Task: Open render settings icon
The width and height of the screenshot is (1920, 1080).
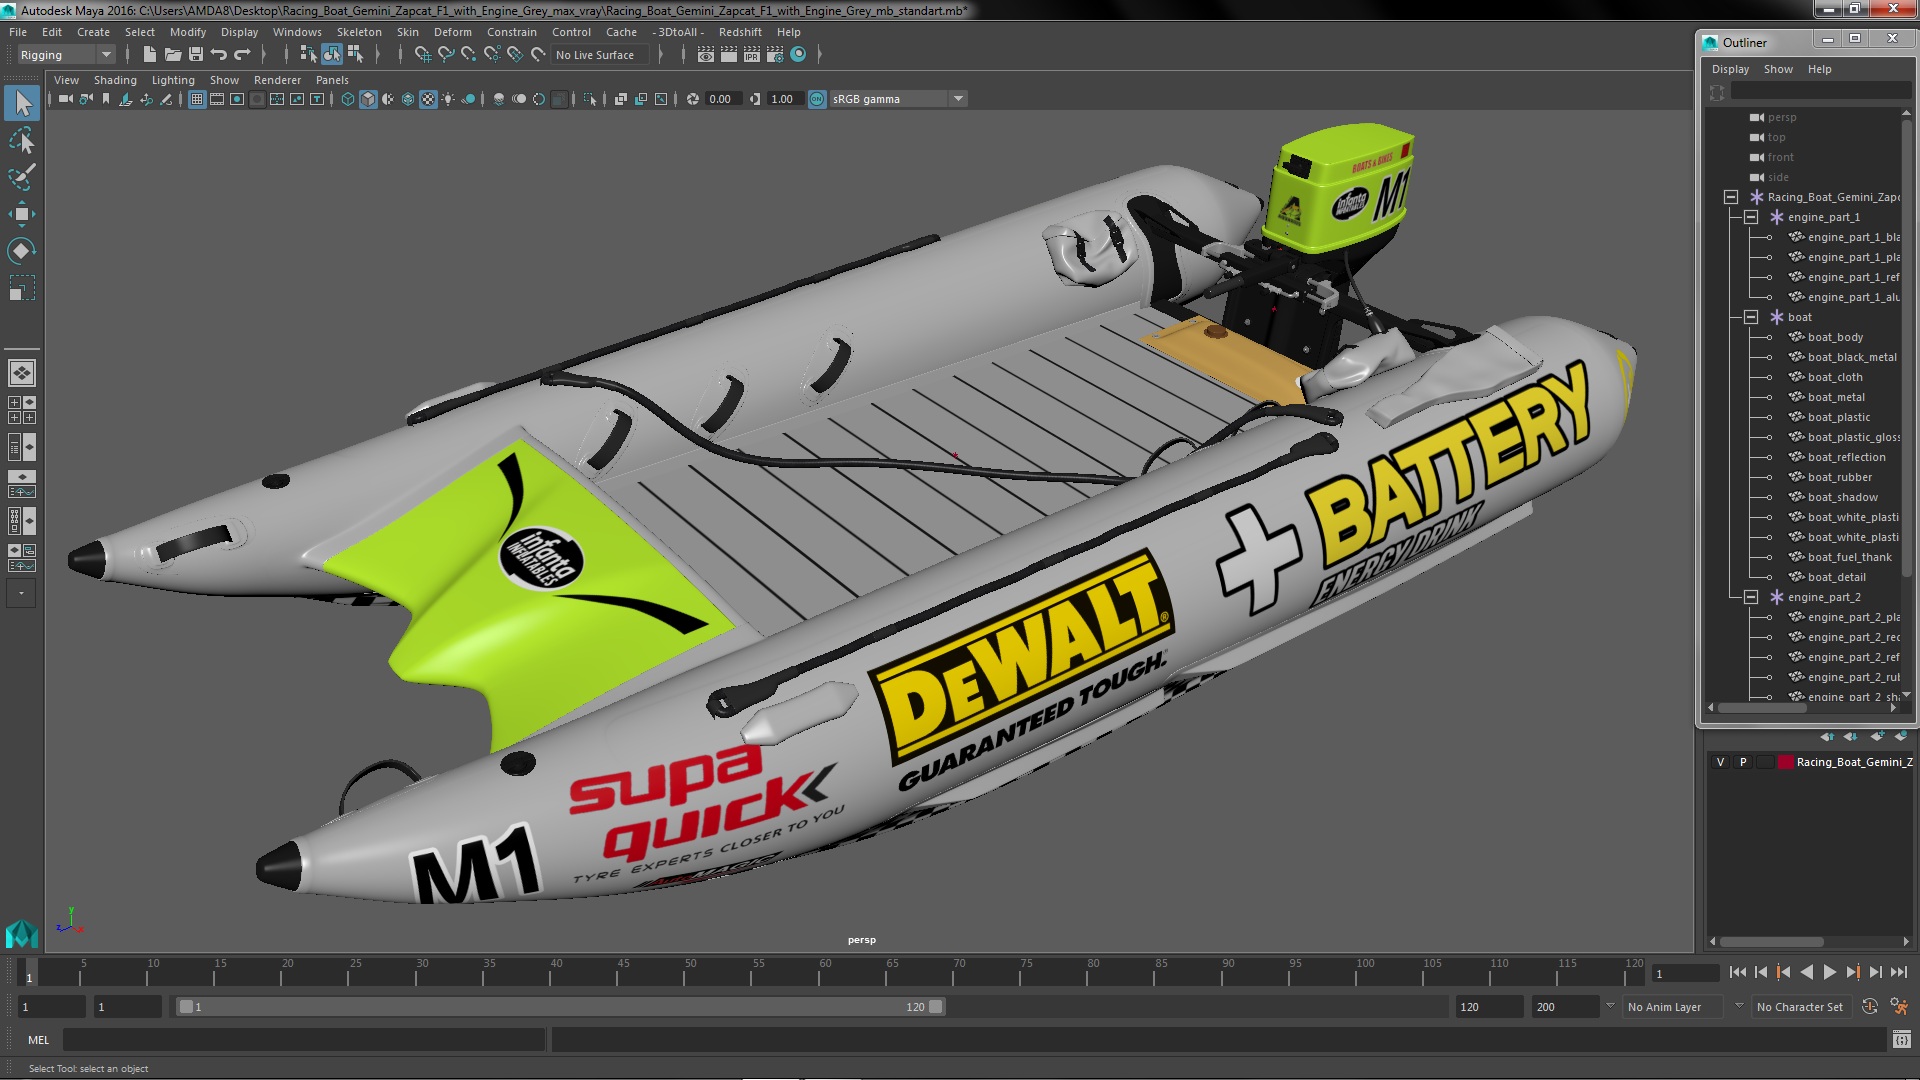Action: point(775,55)
